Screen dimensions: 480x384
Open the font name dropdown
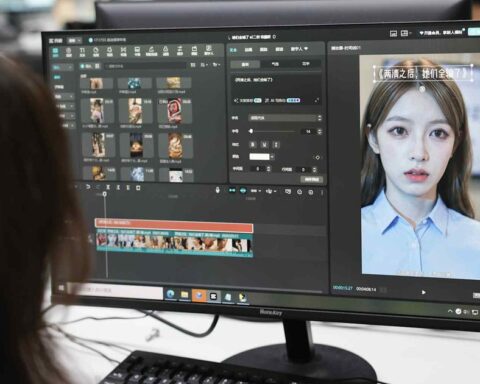coord(285,118)
